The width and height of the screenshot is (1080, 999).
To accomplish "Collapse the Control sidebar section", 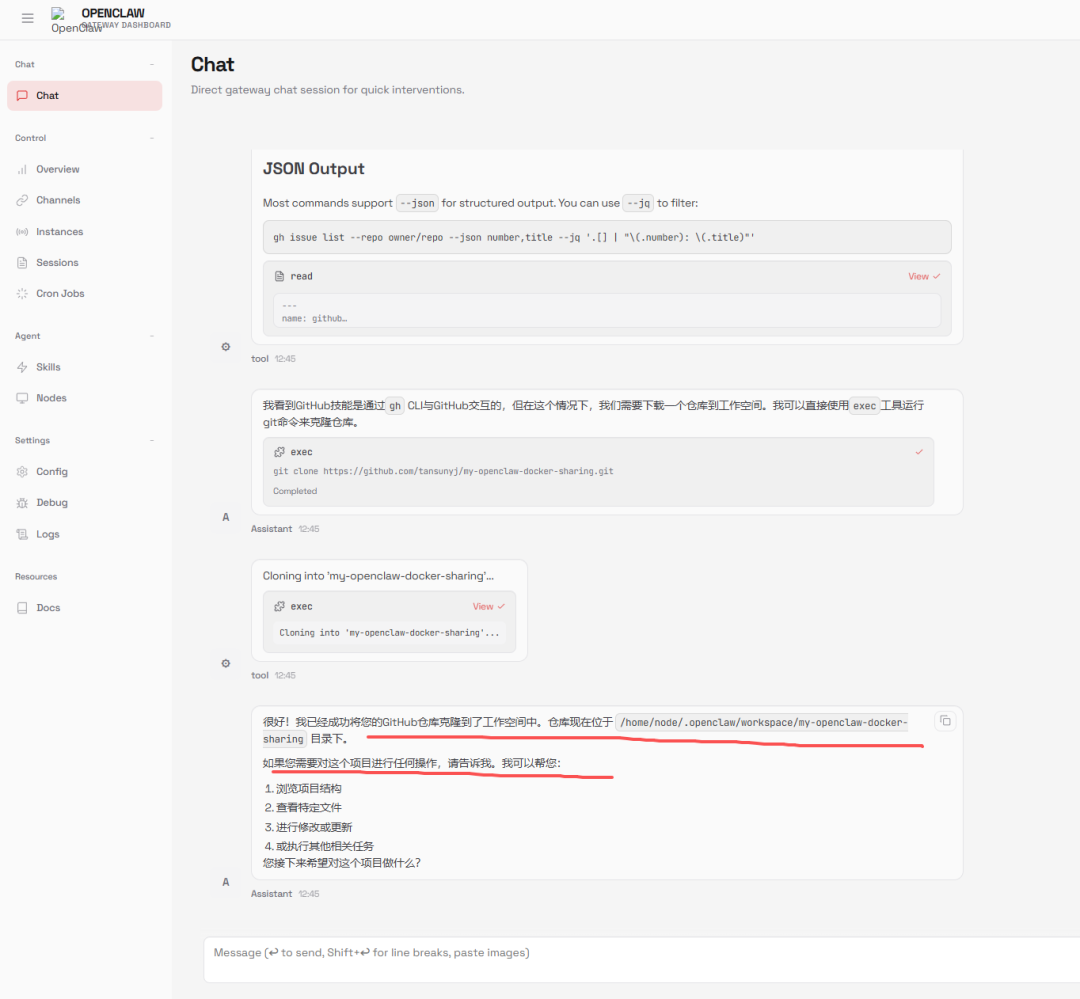I will tap(152, 138).
